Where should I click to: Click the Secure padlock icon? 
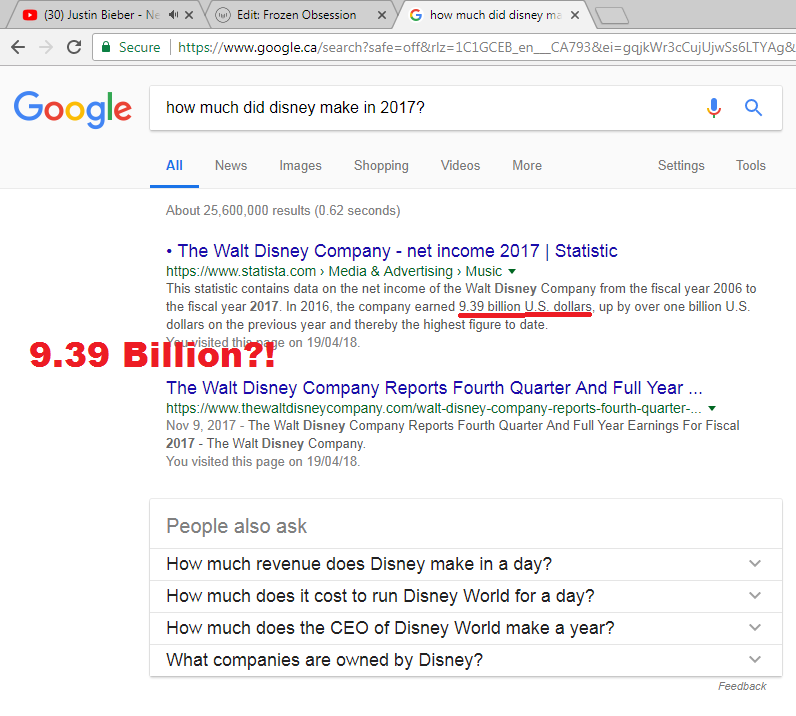pyautogui.click(x=106, y=47)
